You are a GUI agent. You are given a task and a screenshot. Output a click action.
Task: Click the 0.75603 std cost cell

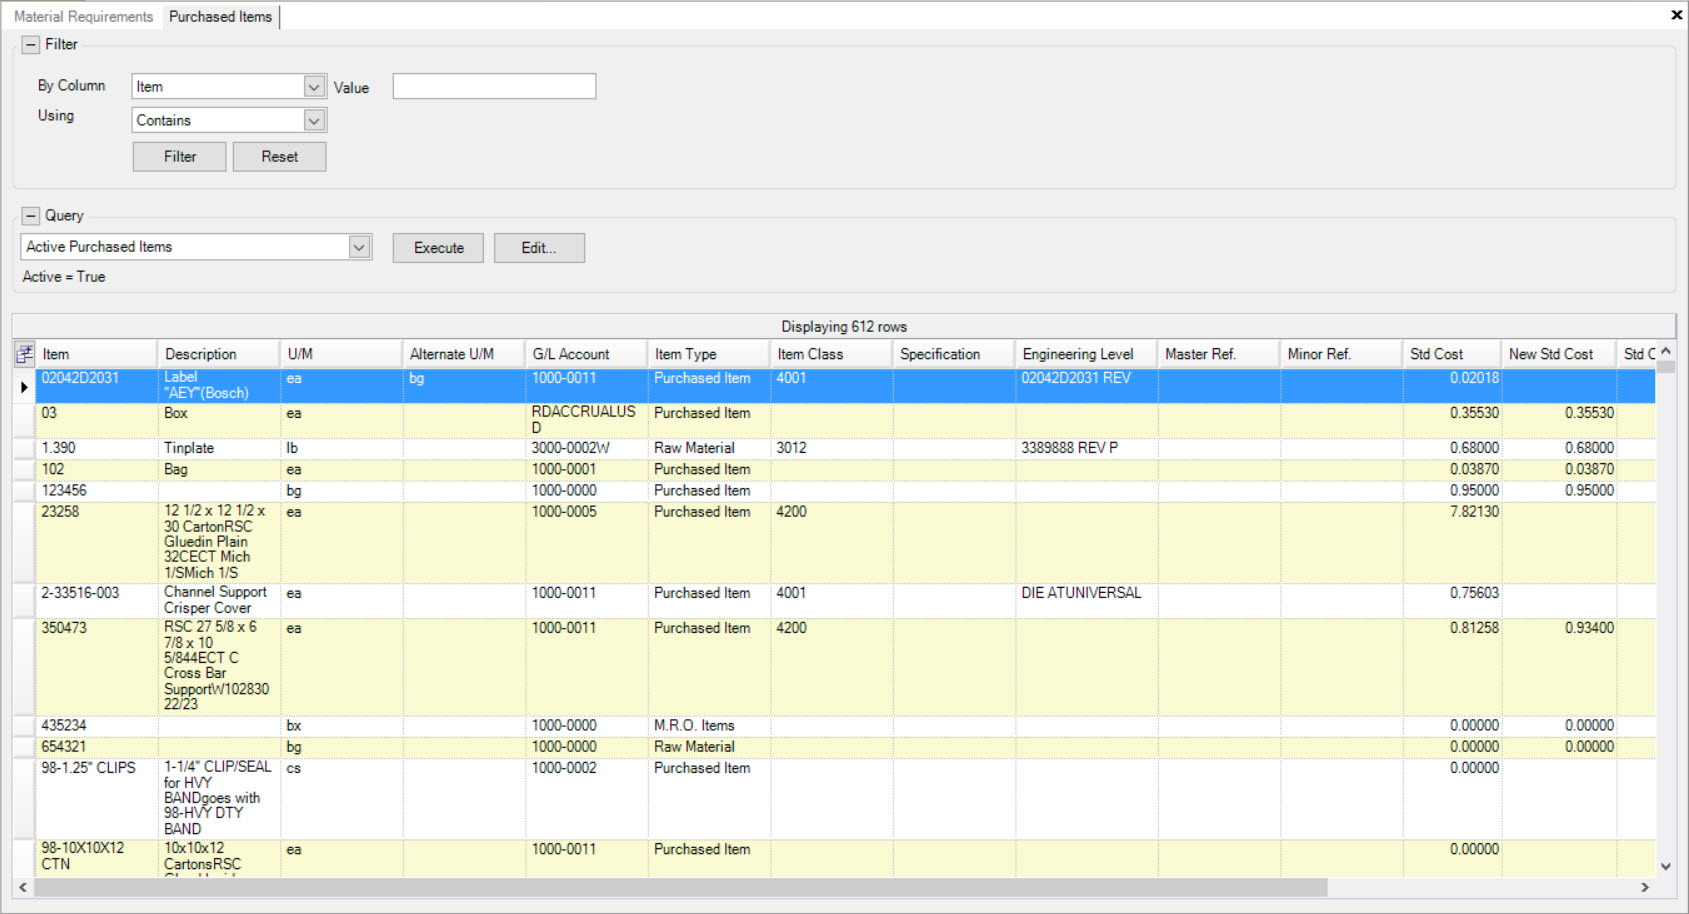pyautogui.click(x=1452, y=600)
